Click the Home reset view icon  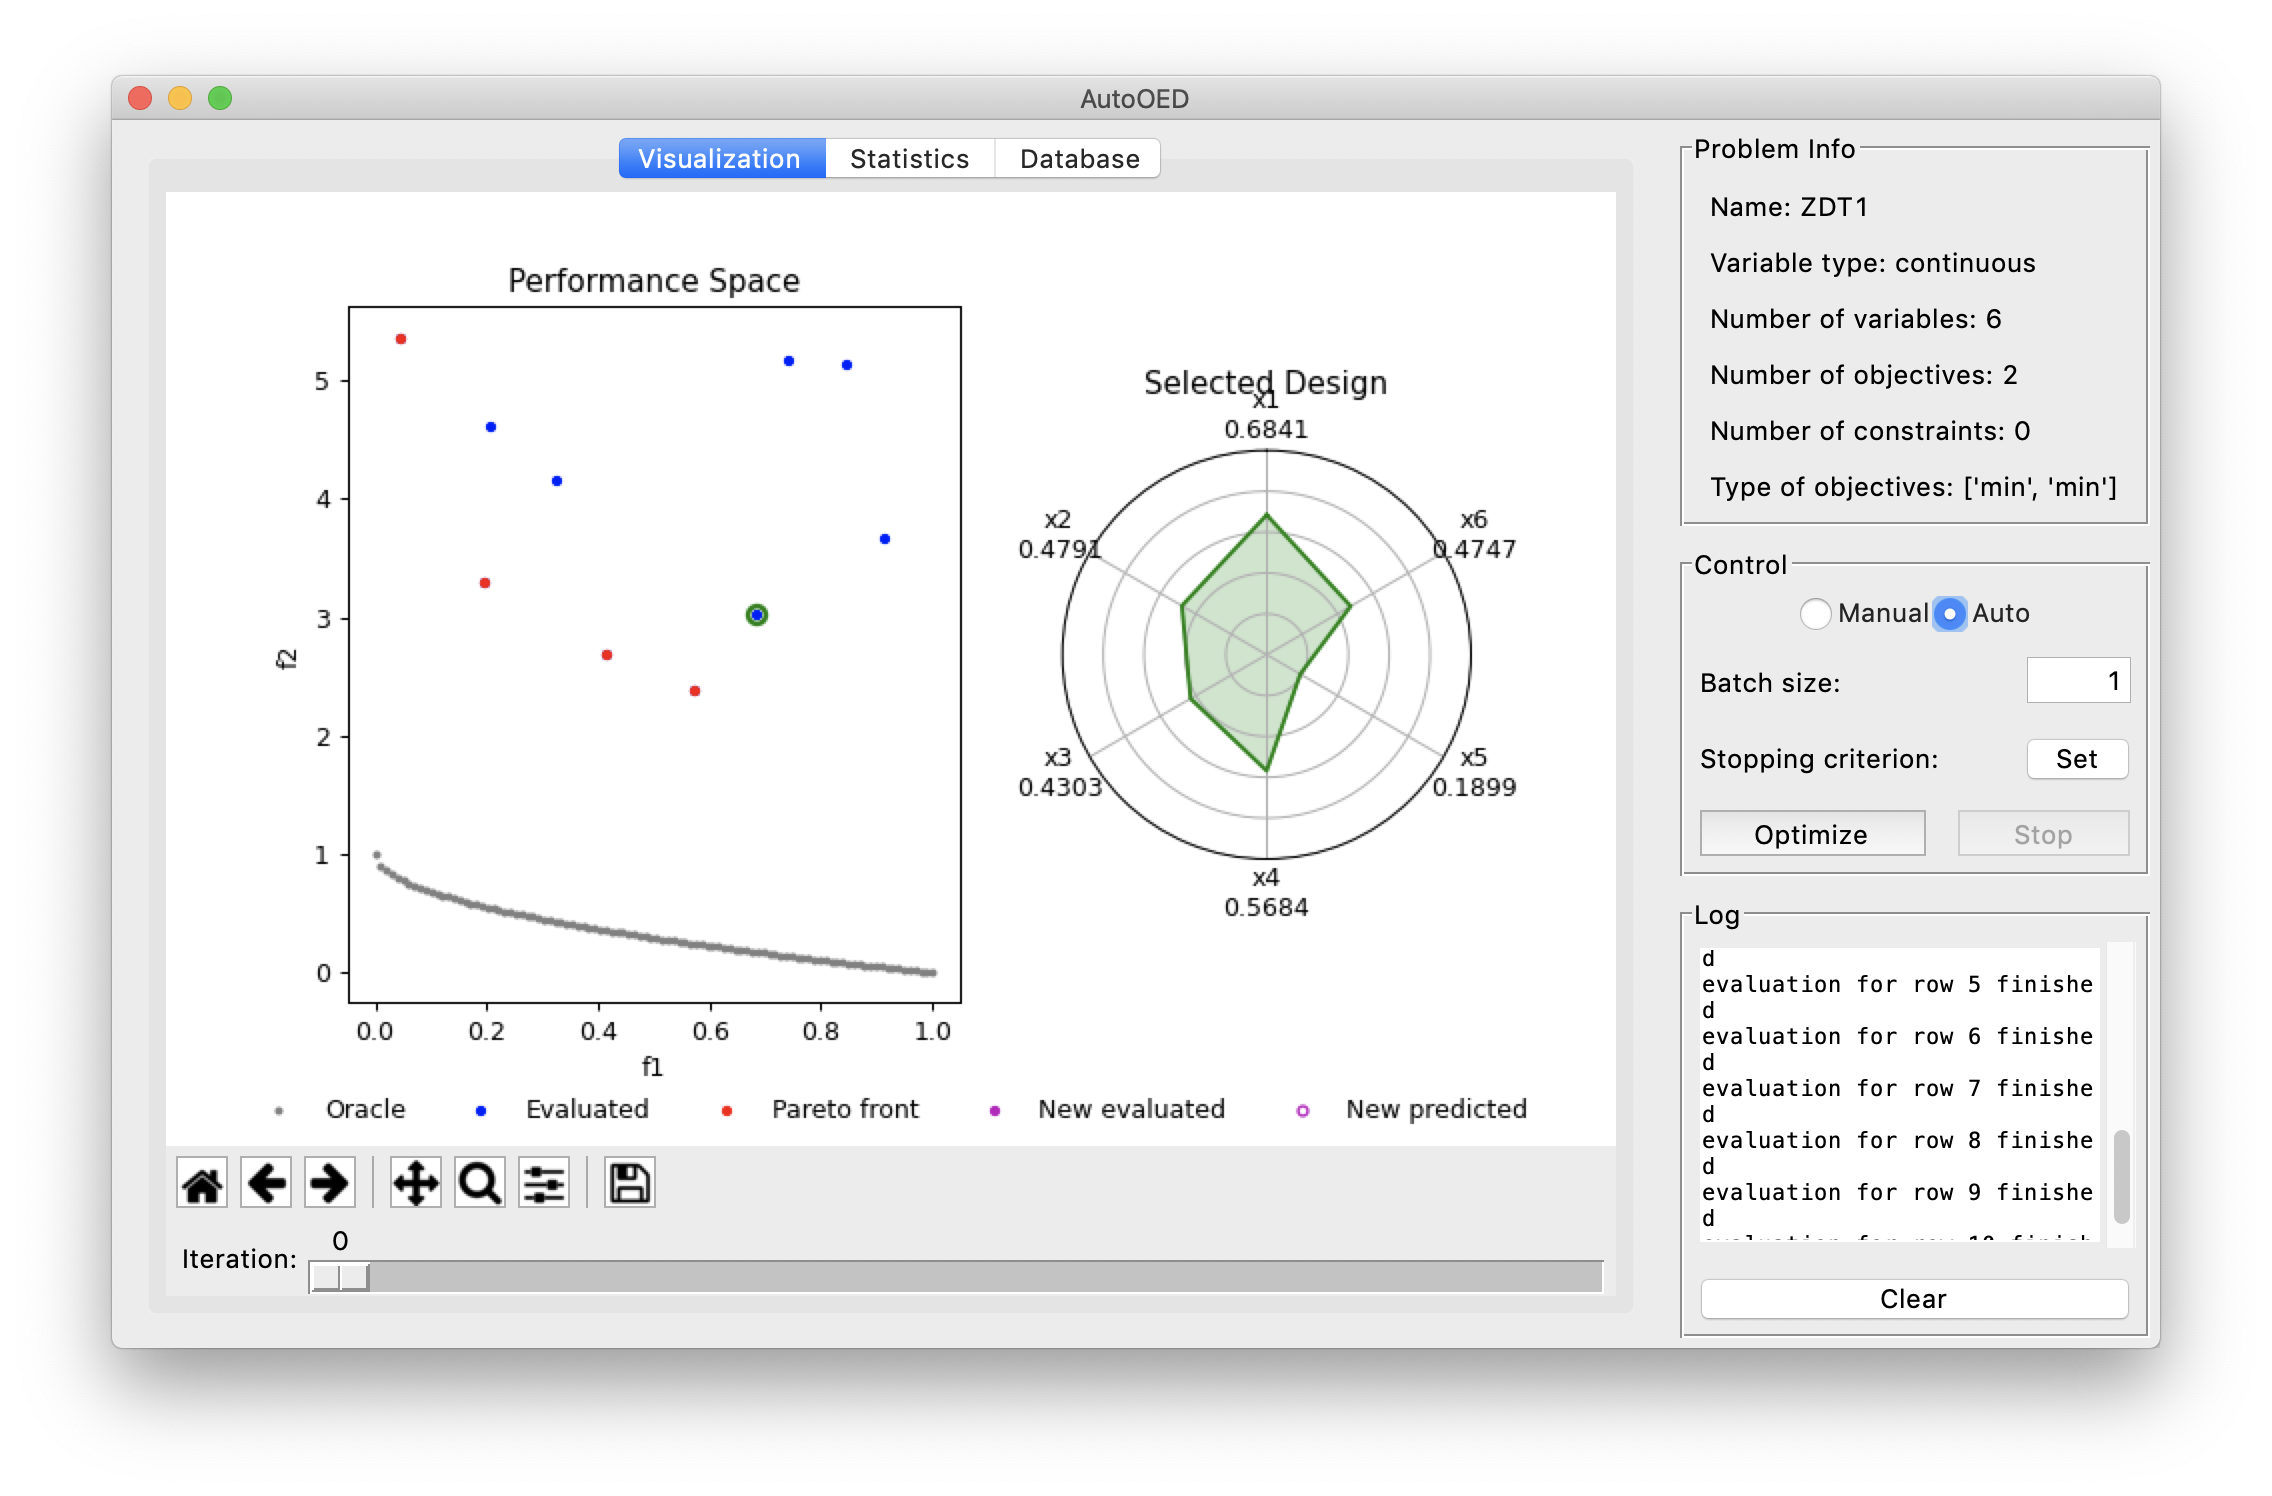coord(203,1184)
